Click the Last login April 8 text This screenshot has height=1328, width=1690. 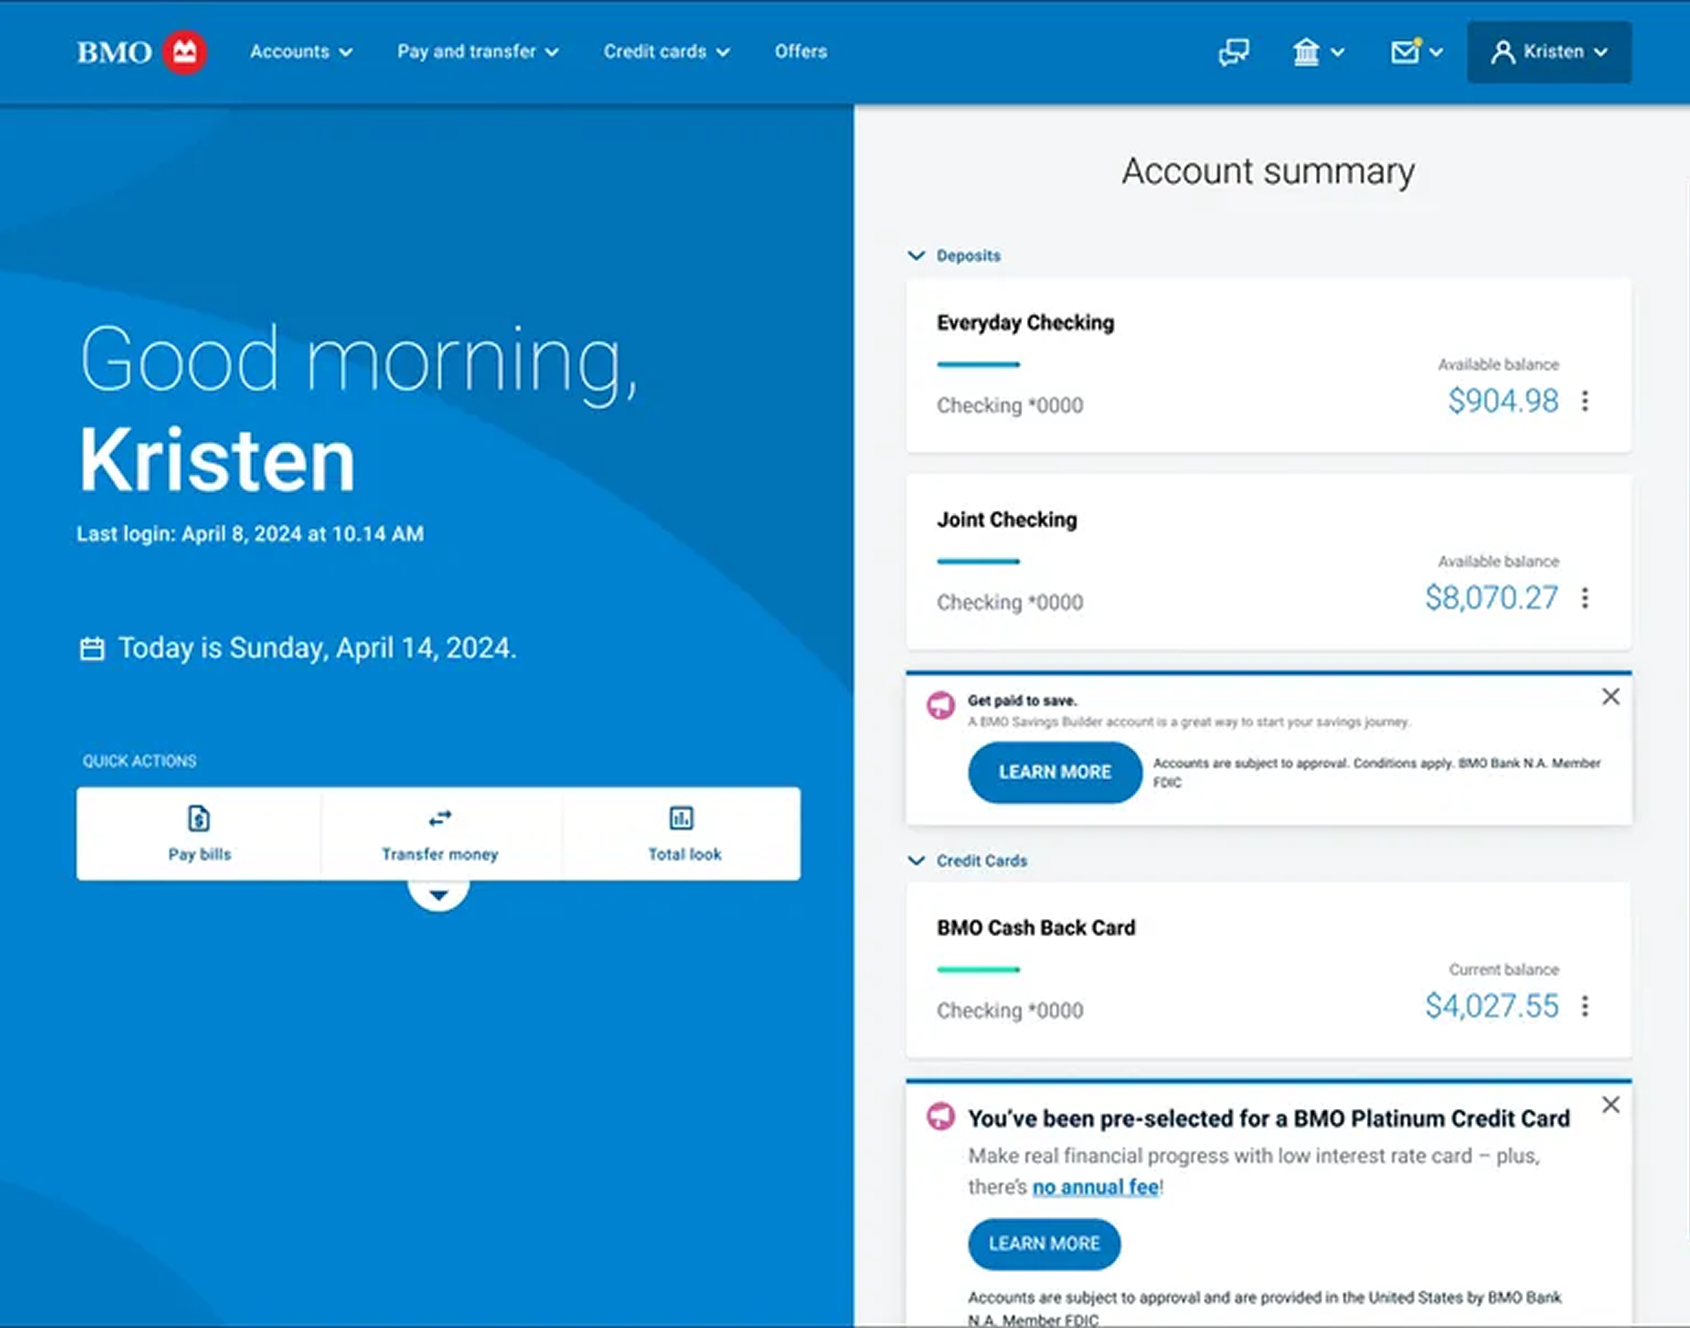[250, 534]
